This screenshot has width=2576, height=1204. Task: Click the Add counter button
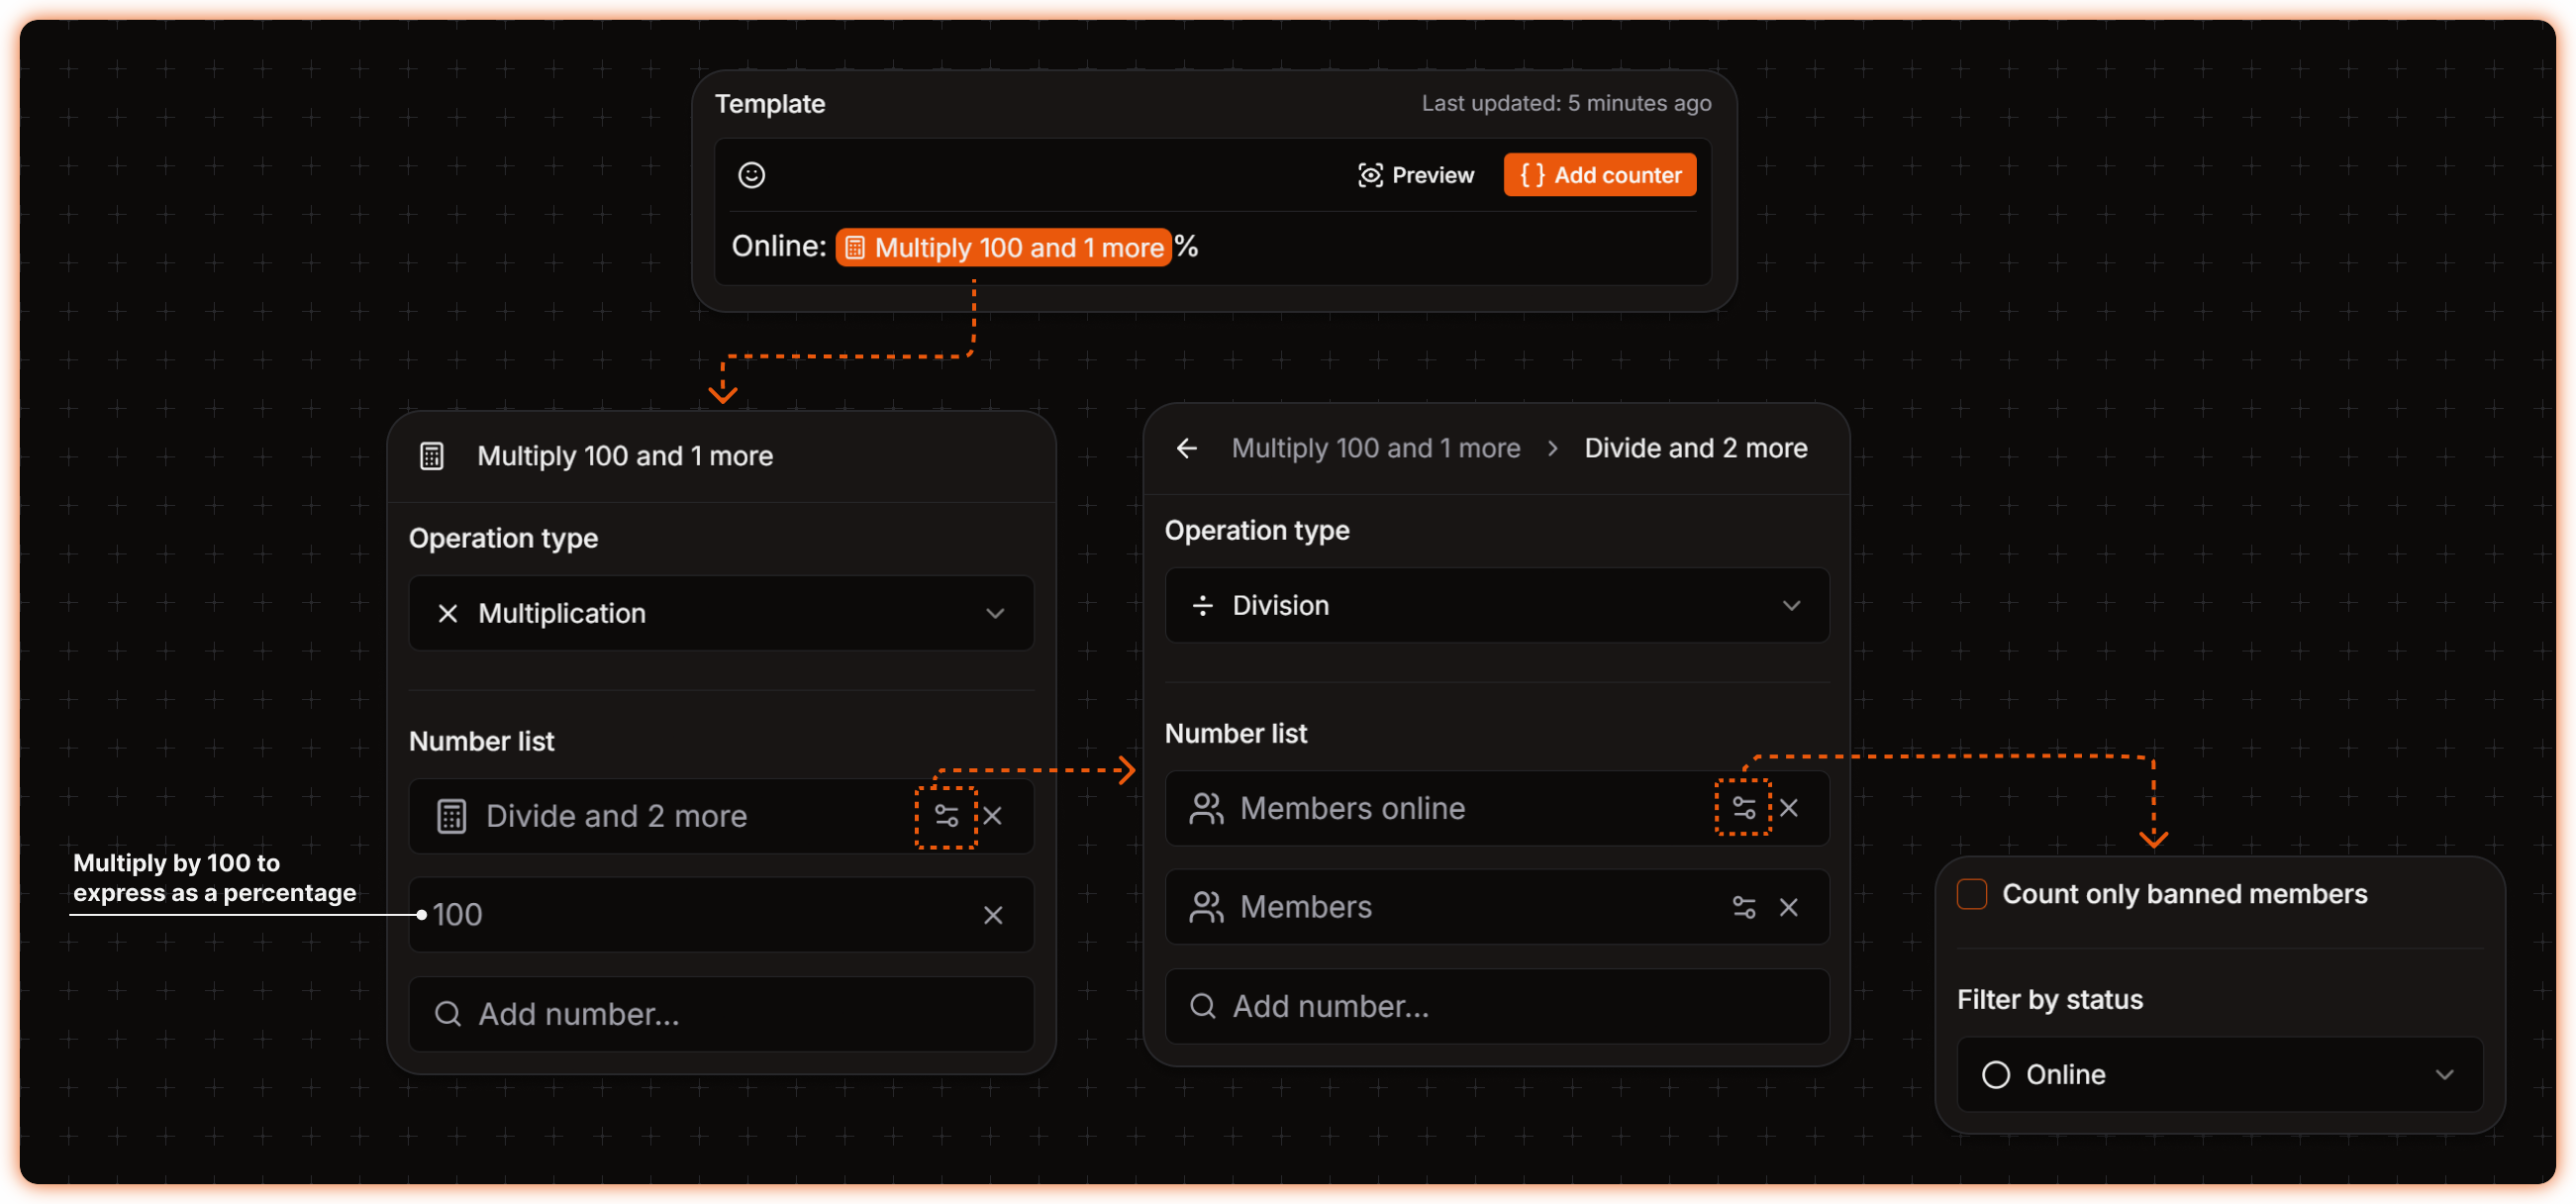point(1600,175)
